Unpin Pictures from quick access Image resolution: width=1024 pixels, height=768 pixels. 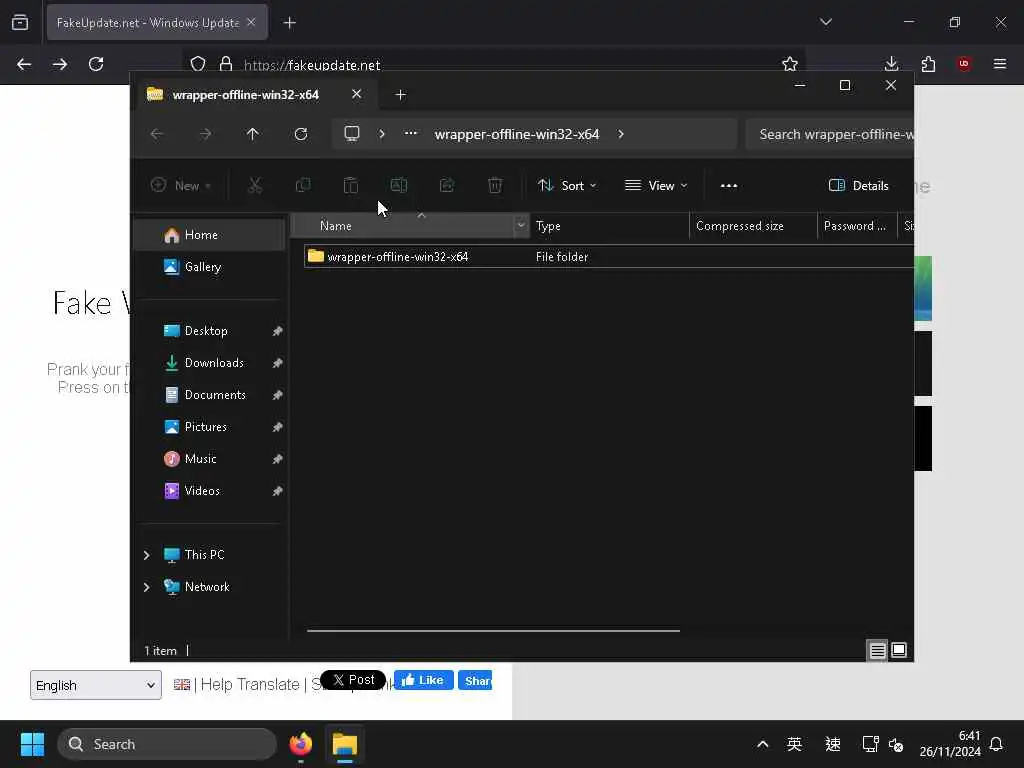point(278,427)
